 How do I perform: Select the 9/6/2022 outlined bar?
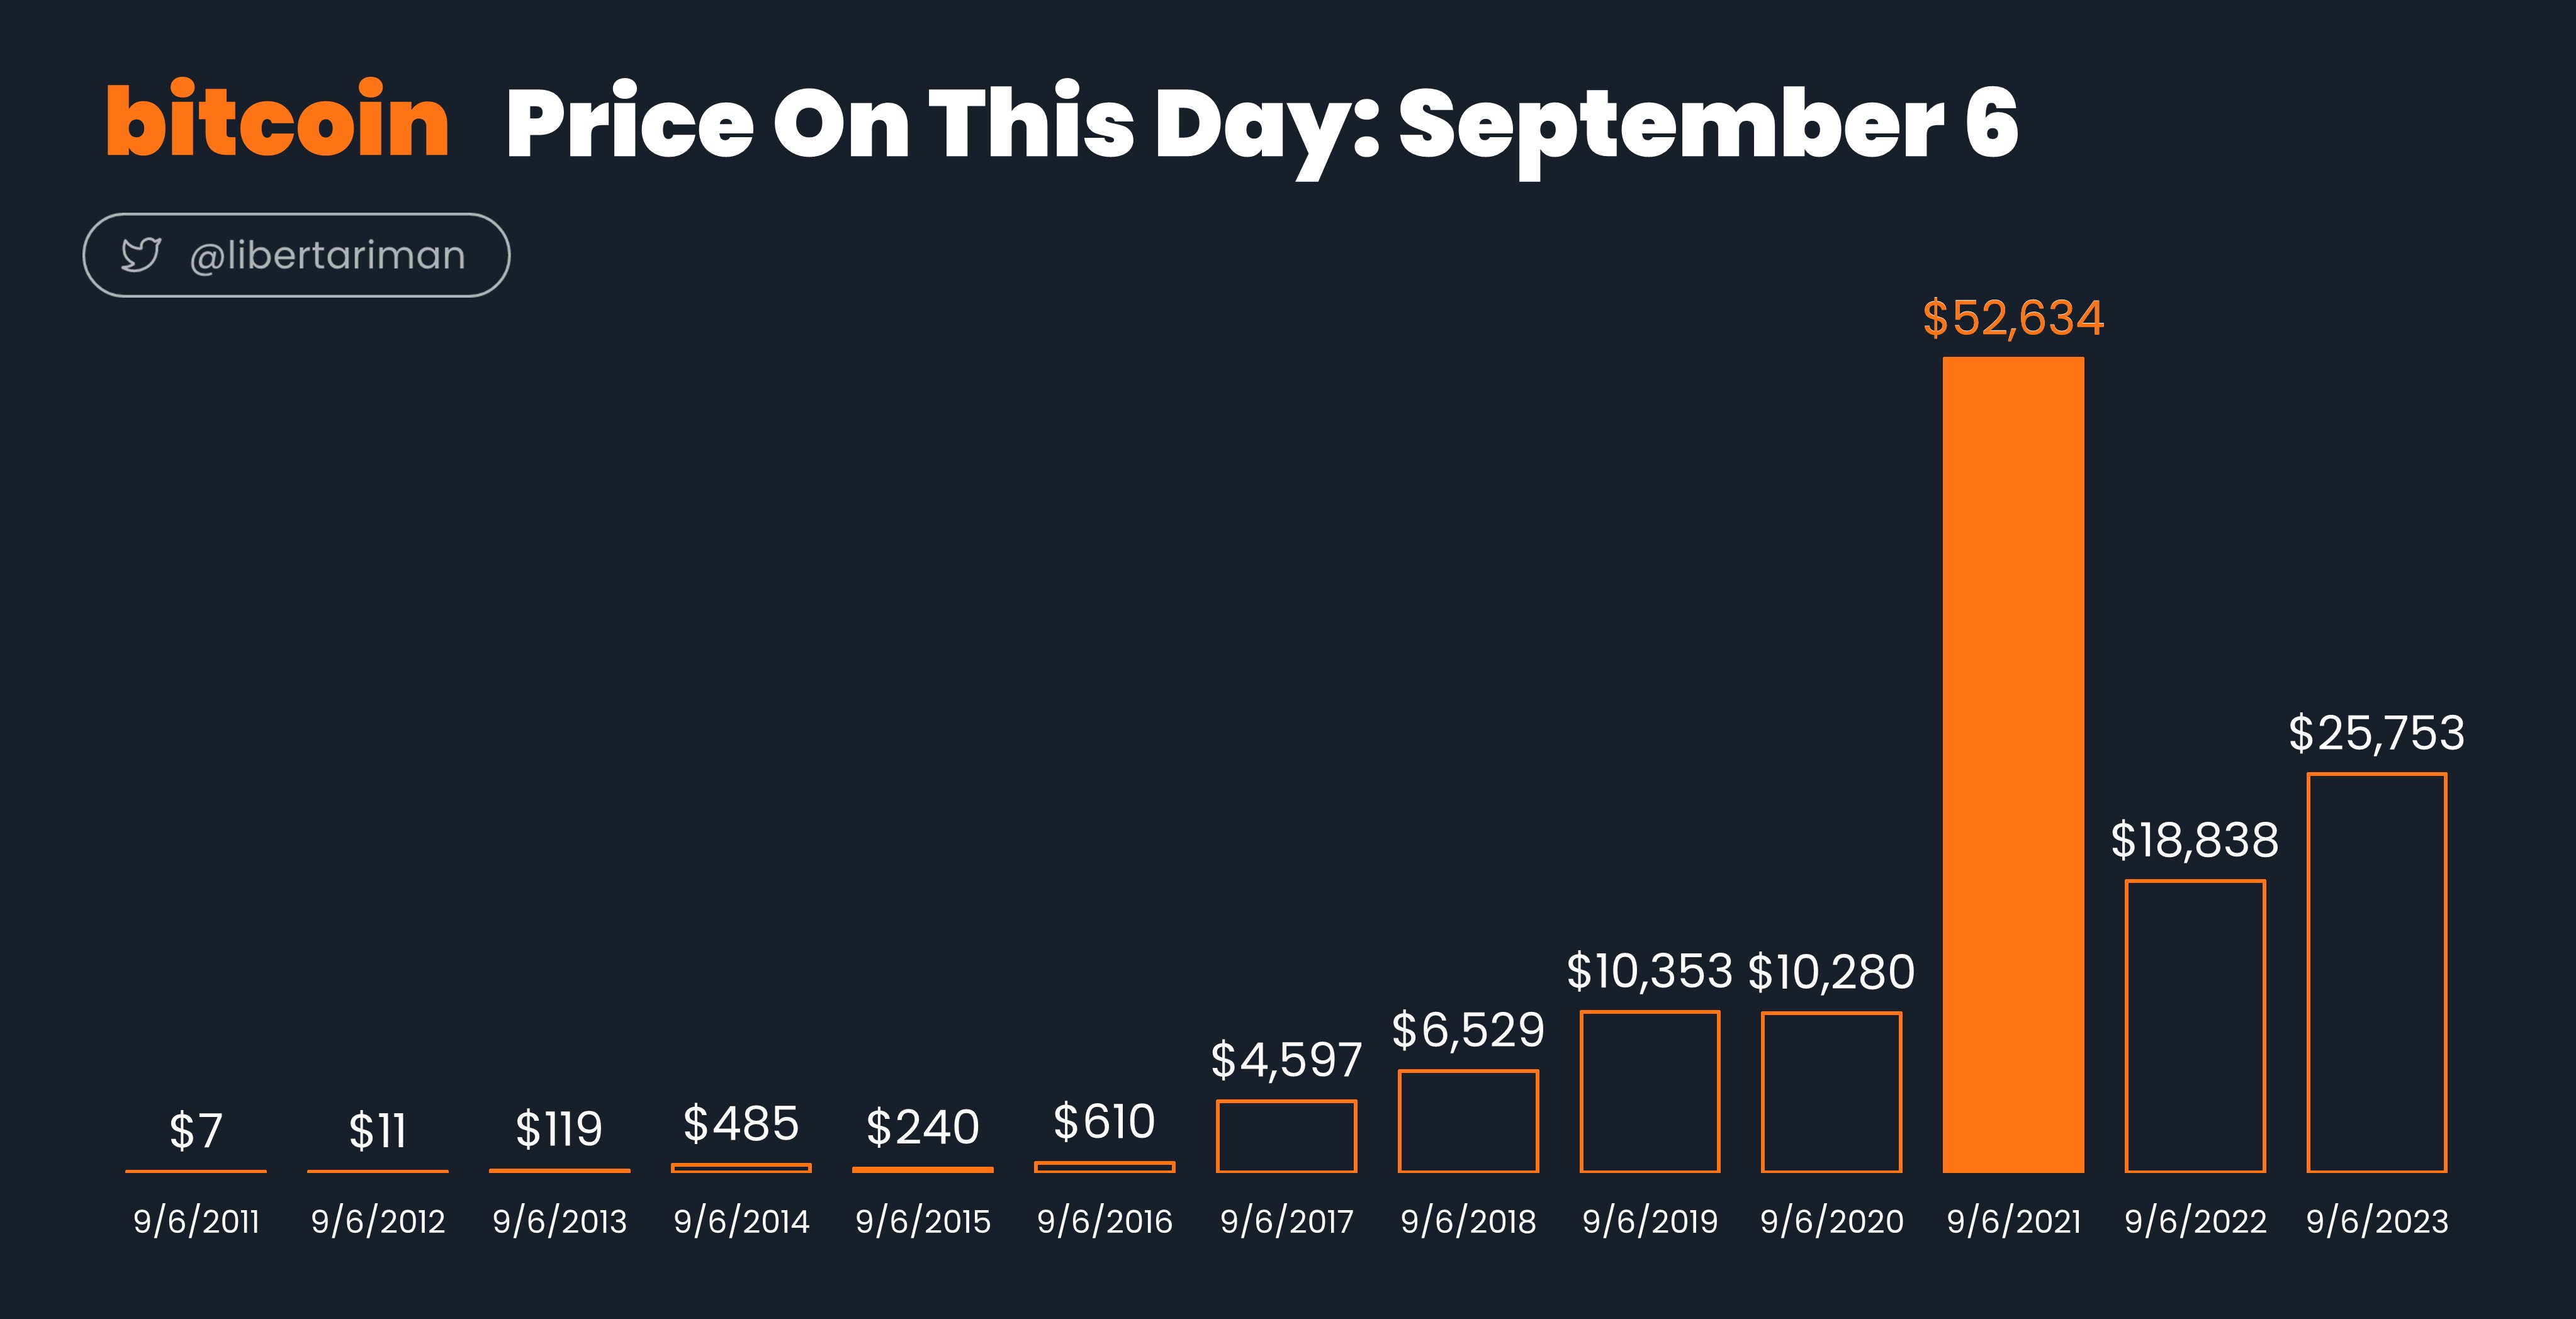click(2195, 1026)
